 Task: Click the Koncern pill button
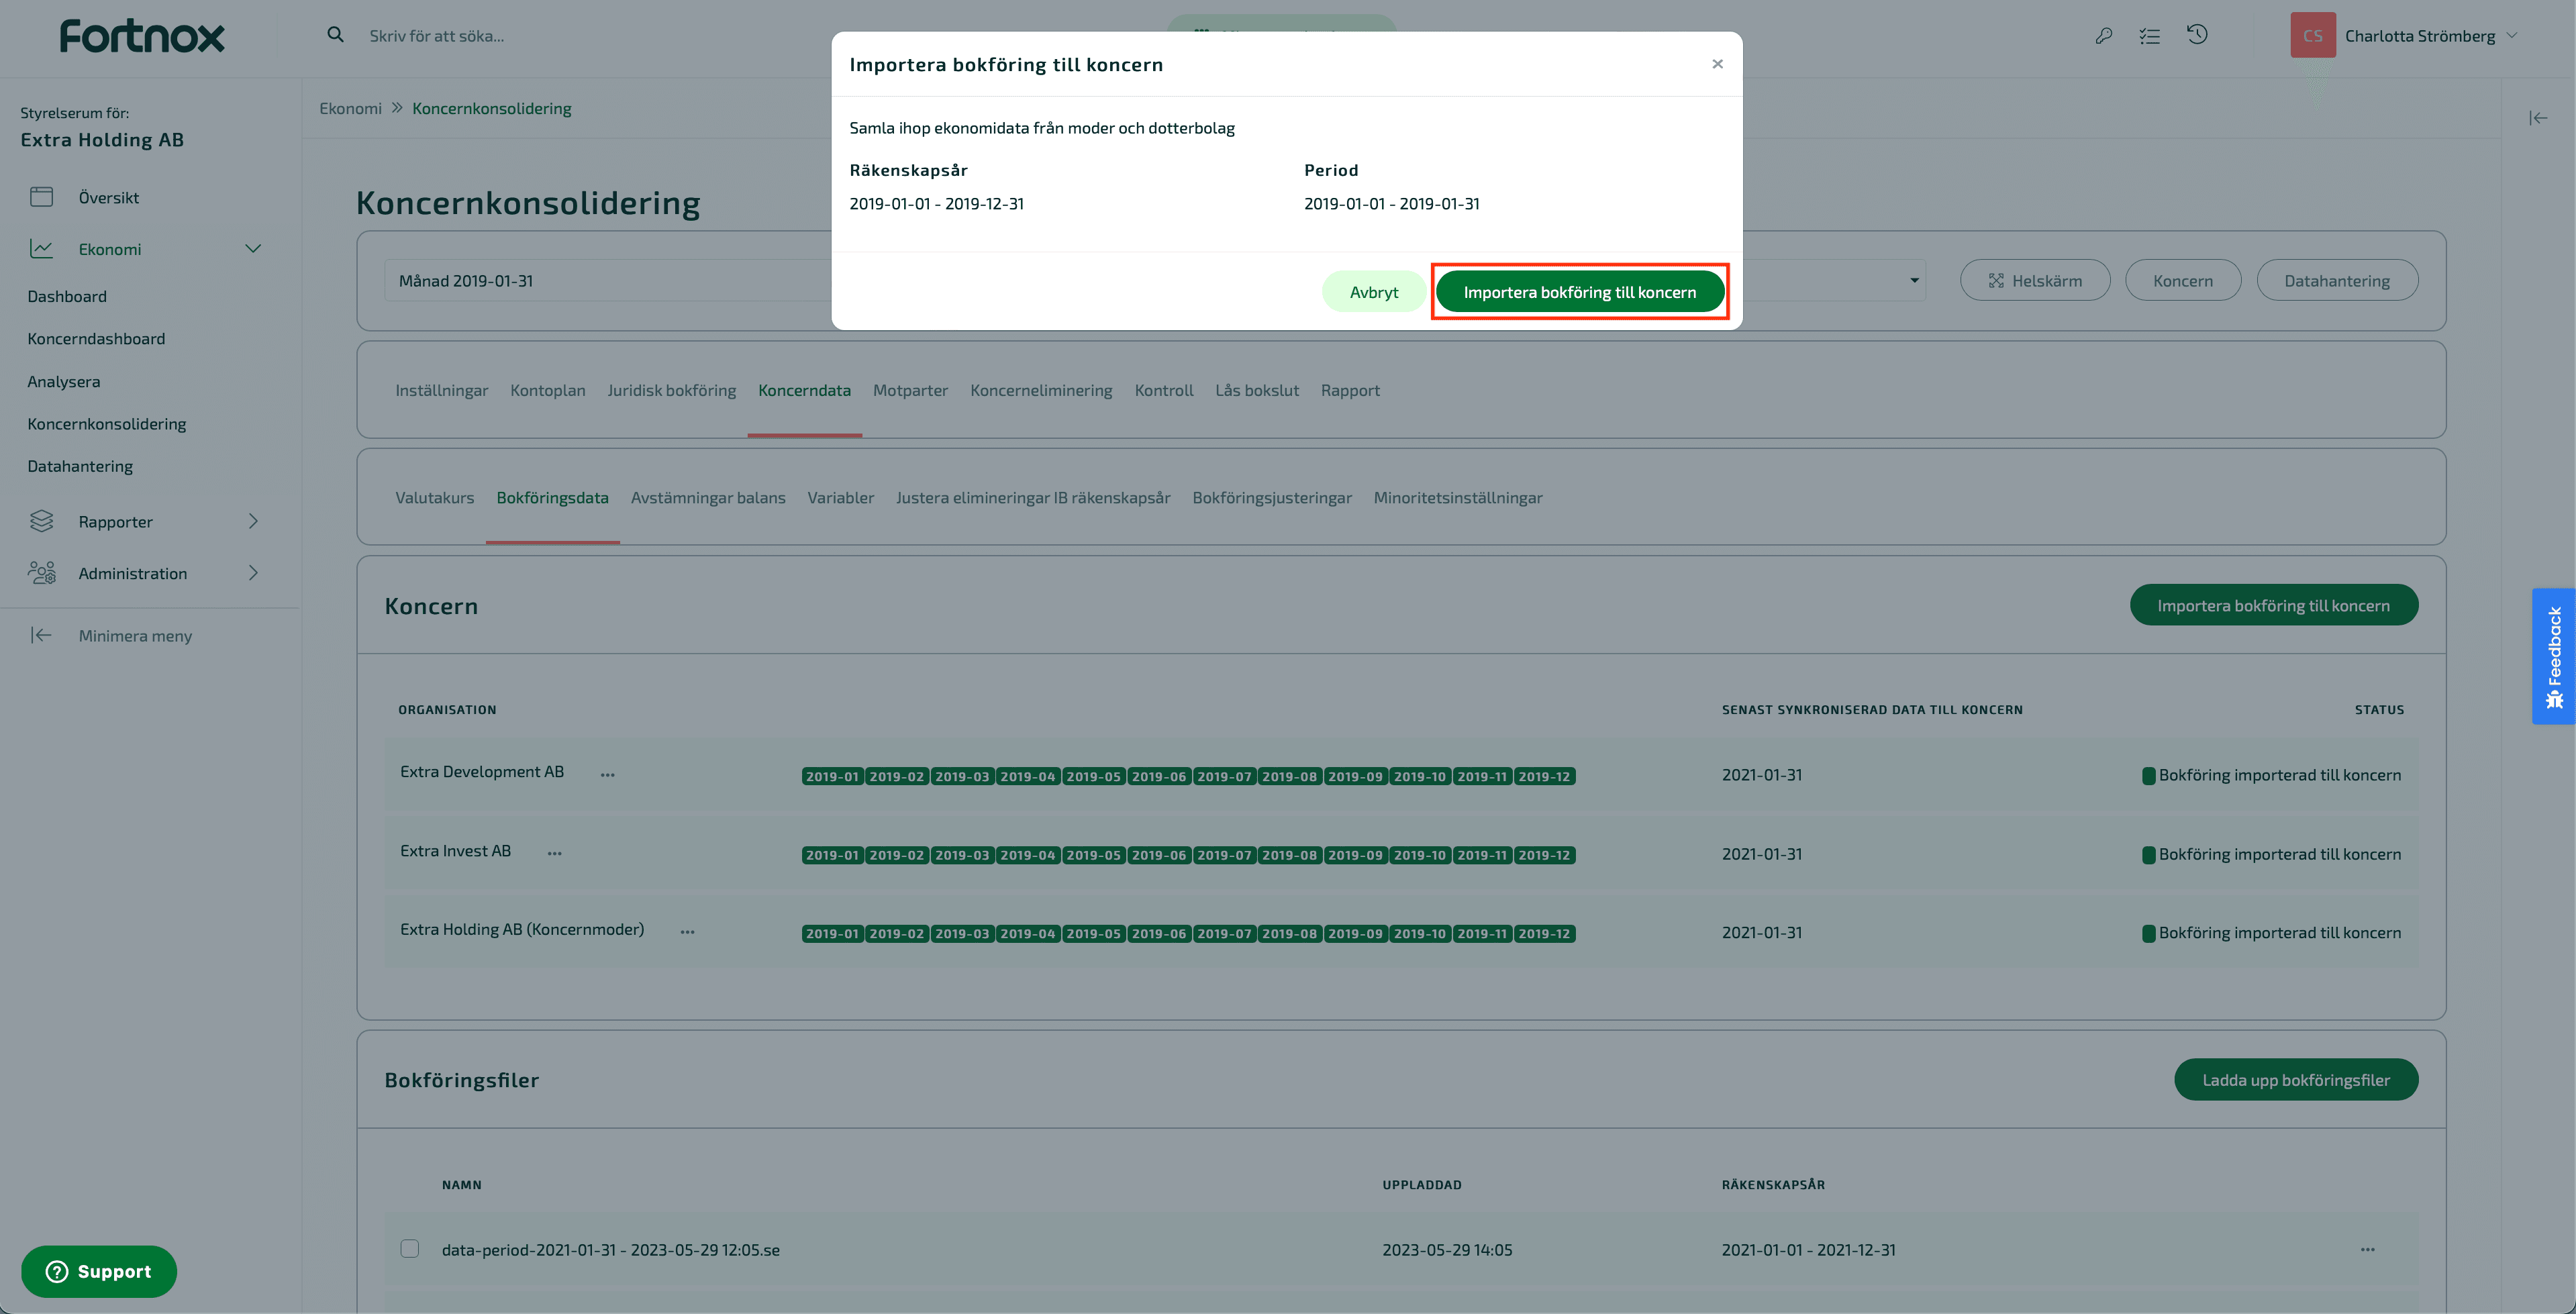[x=2183, y=281]
